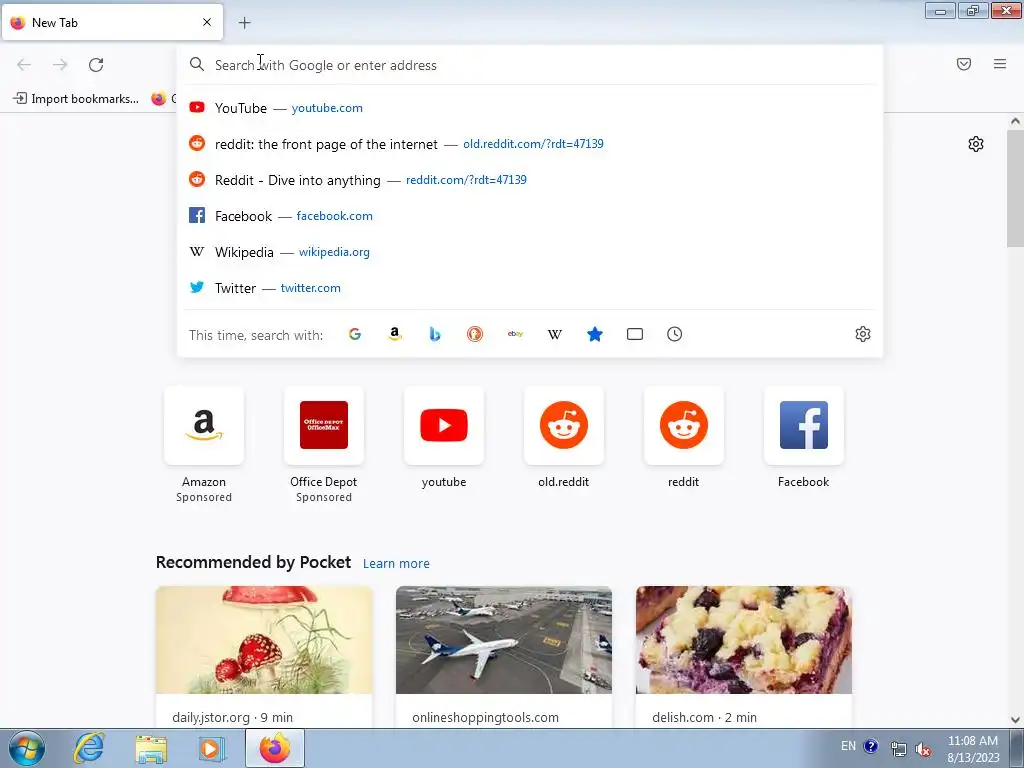1024x768 pixels.
Task: Focus the search or address field
Action: coord(530,65)
